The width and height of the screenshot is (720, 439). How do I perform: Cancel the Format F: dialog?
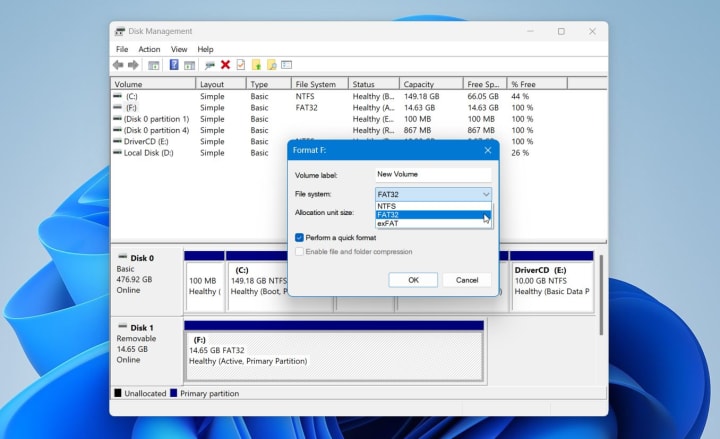pyautogui.click(x=467, y=280)
